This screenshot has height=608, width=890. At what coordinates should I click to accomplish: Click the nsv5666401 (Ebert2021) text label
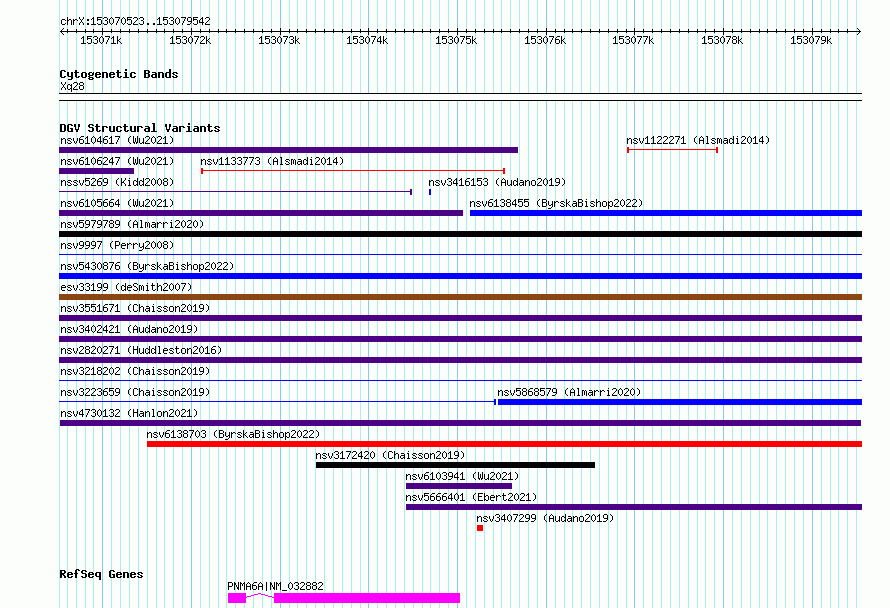point(471,497)
